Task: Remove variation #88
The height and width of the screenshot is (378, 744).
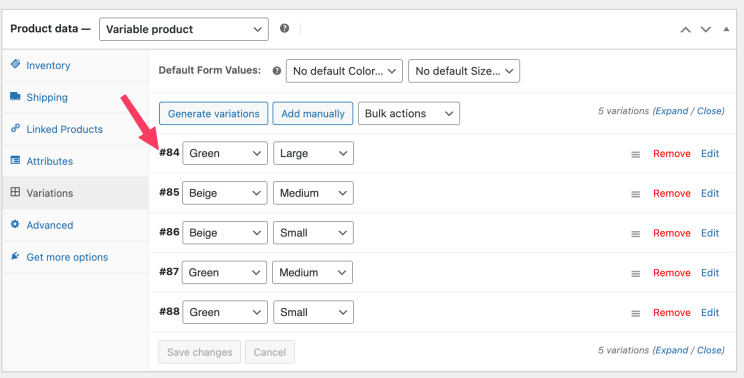Action: pos(671,313)
